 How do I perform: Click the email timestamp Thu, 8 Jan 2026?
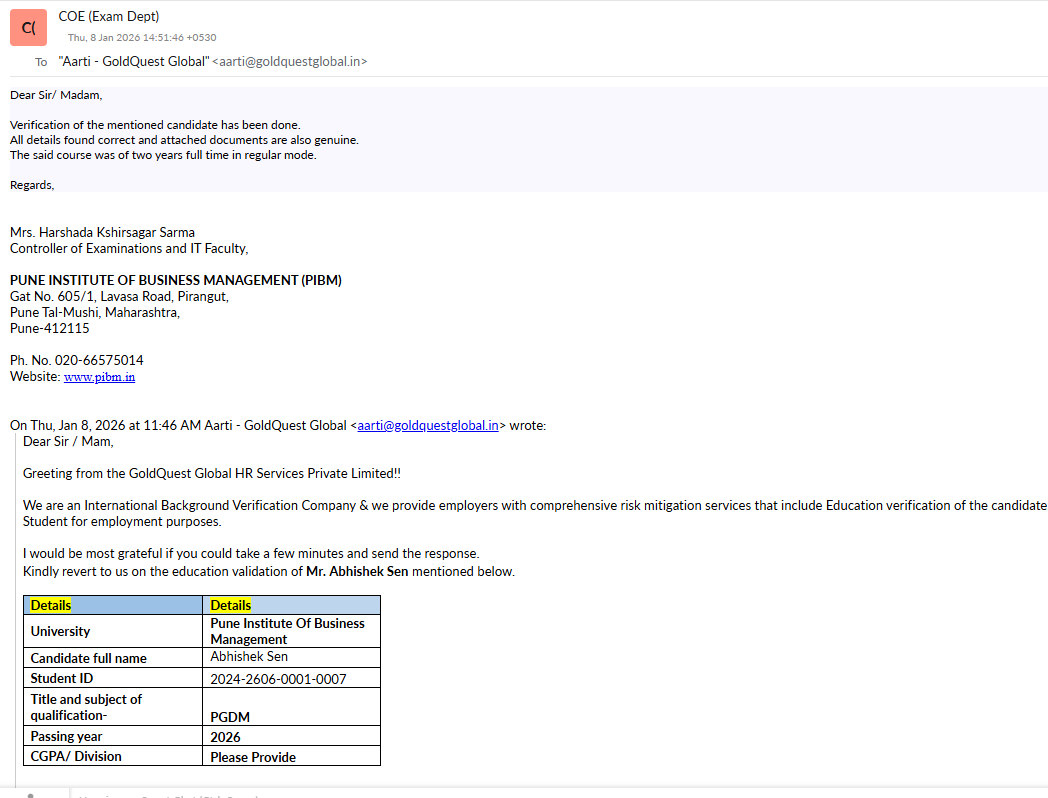[x=142, y=38]
